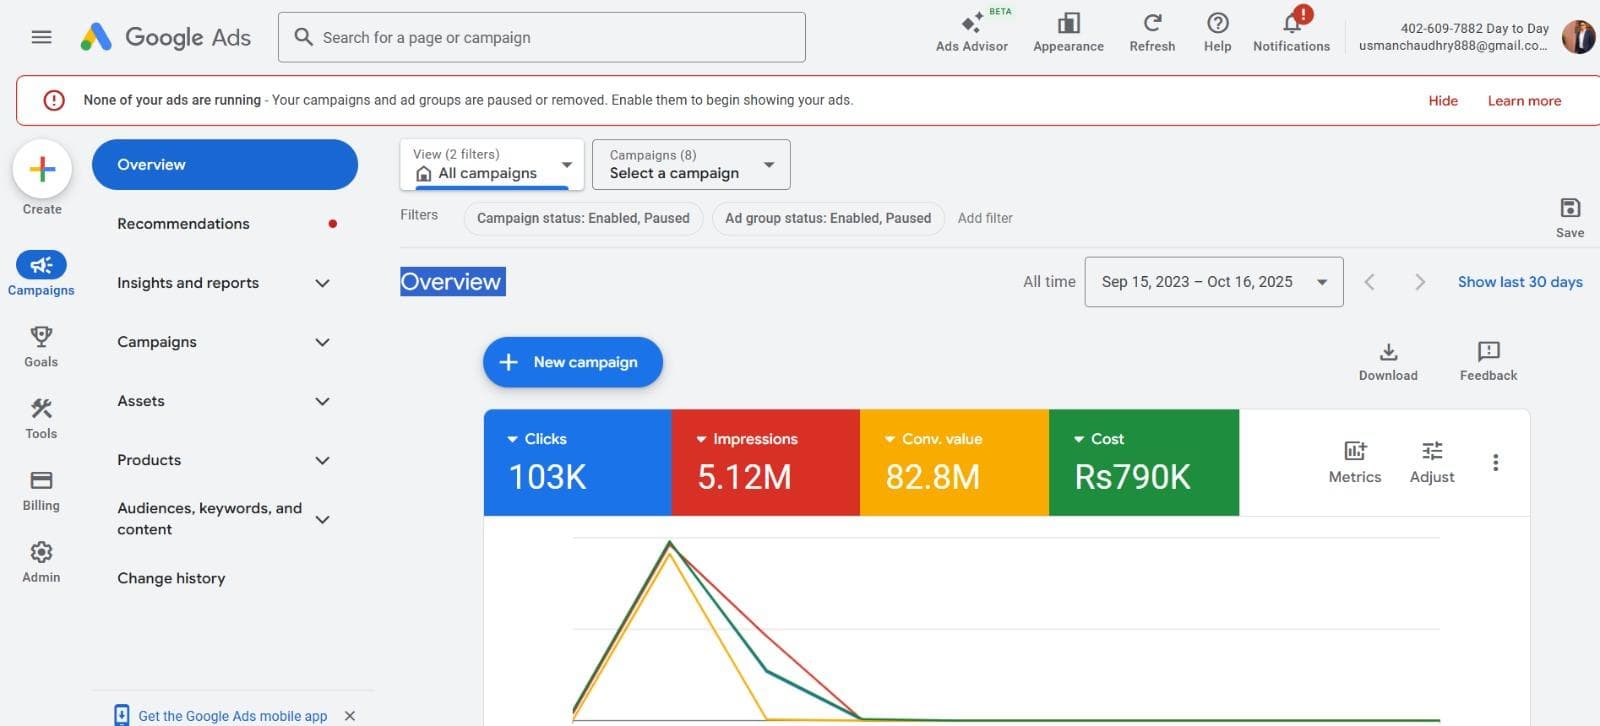
Task: Click the Overview page heading
Action: pos(452,282)
